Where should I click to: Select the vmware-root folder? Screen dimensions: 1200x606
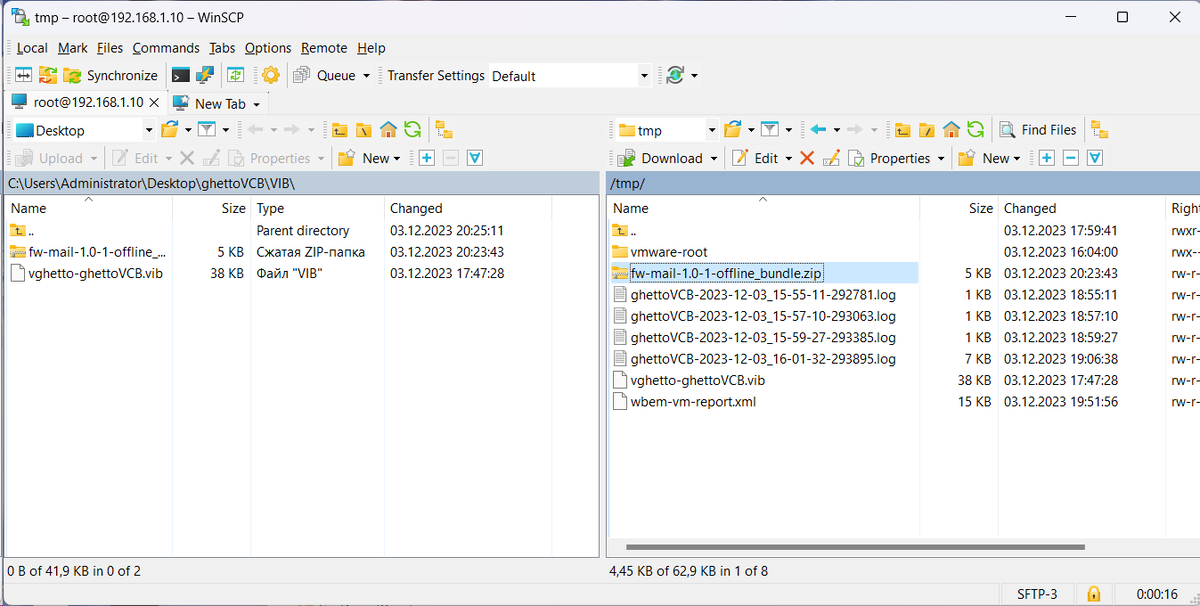pyautogui.click(x=668, y=252)
